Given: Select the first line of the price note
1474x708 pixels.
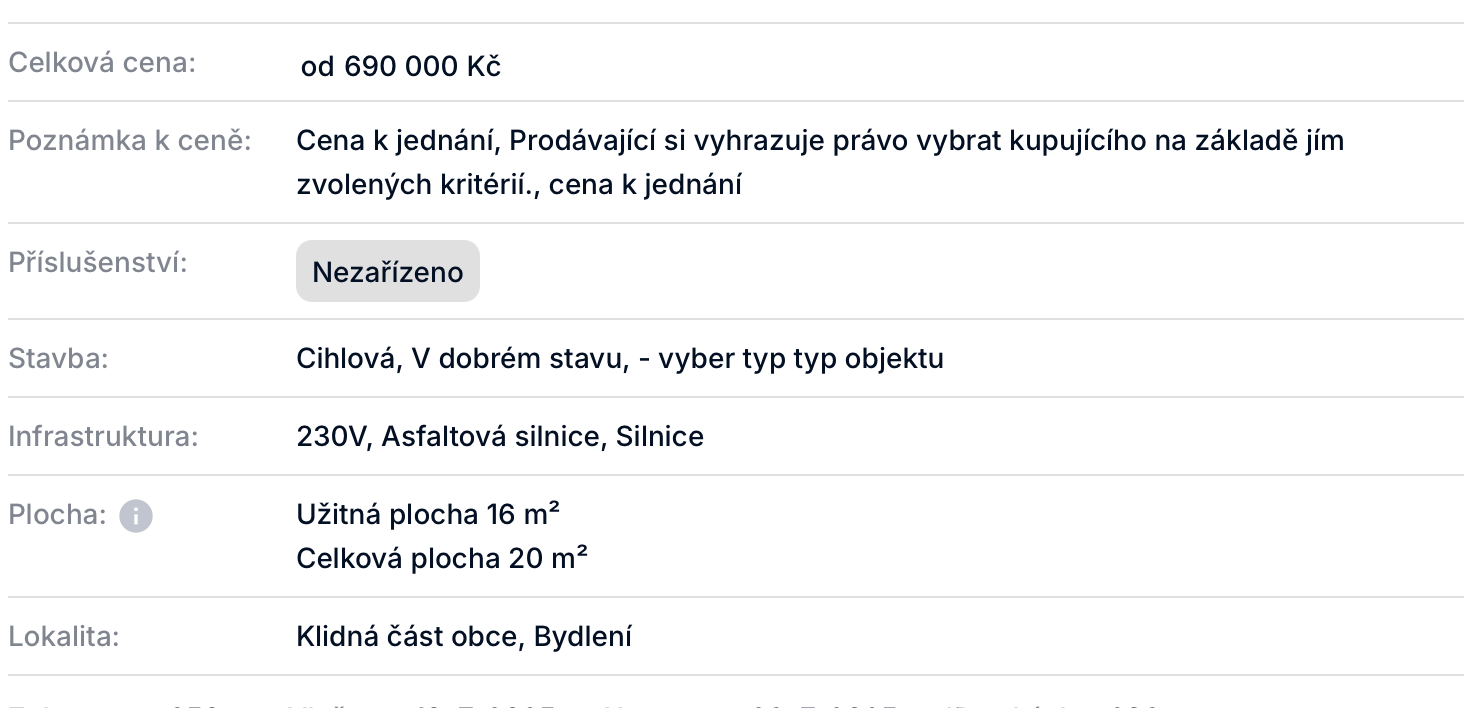Looking at the screenshot, I should (x=820, y=141).
